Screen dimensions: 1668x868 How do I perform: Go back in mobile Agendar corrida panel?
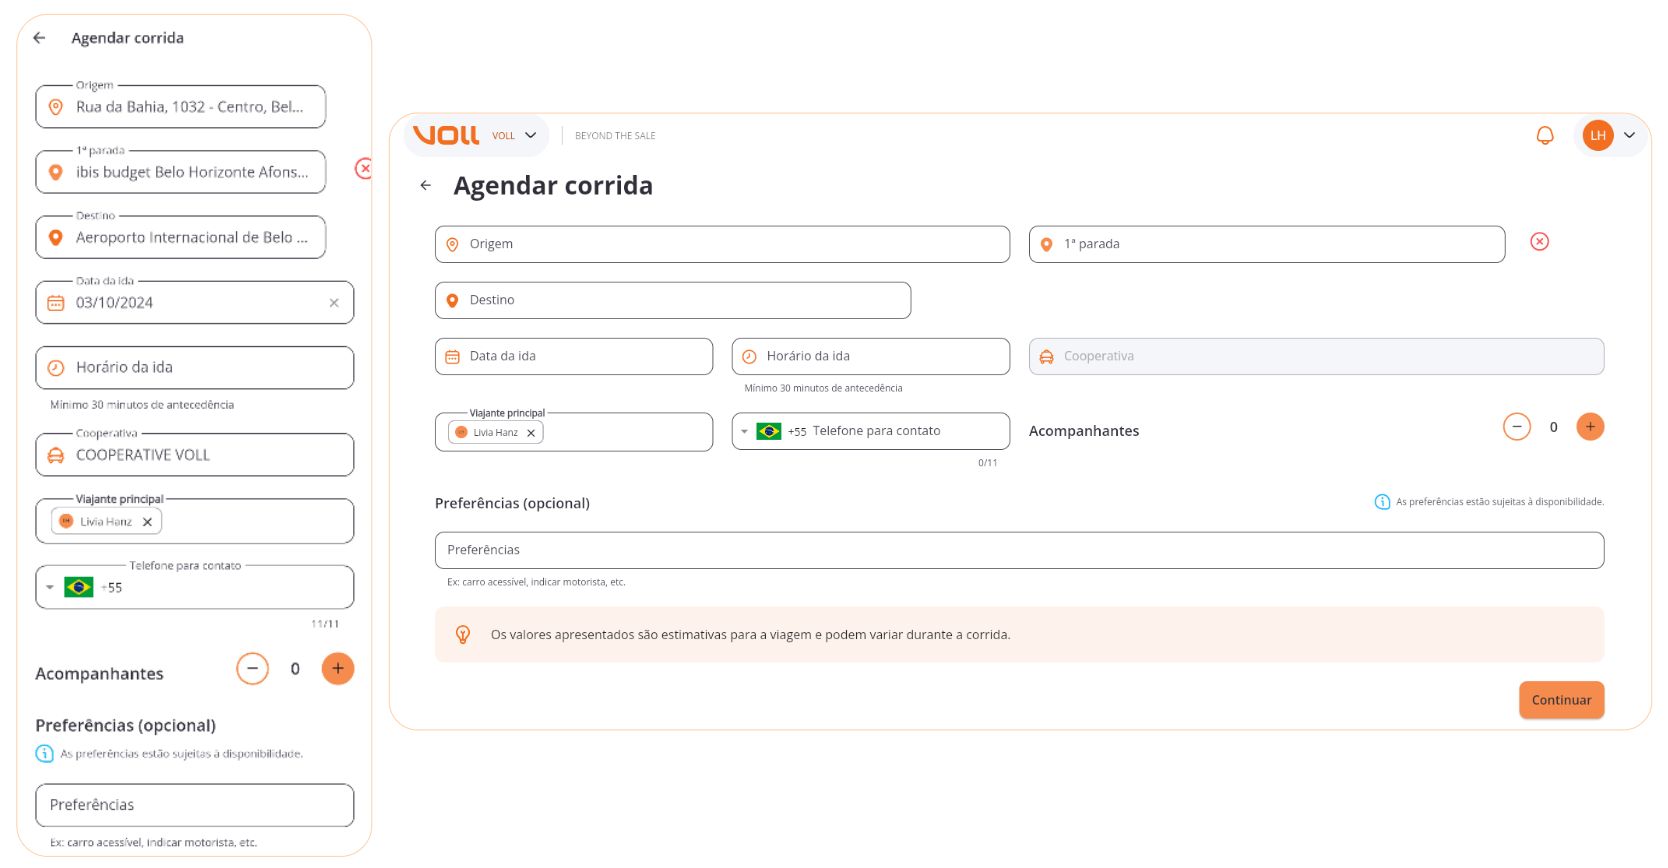[x=39, y=38]
